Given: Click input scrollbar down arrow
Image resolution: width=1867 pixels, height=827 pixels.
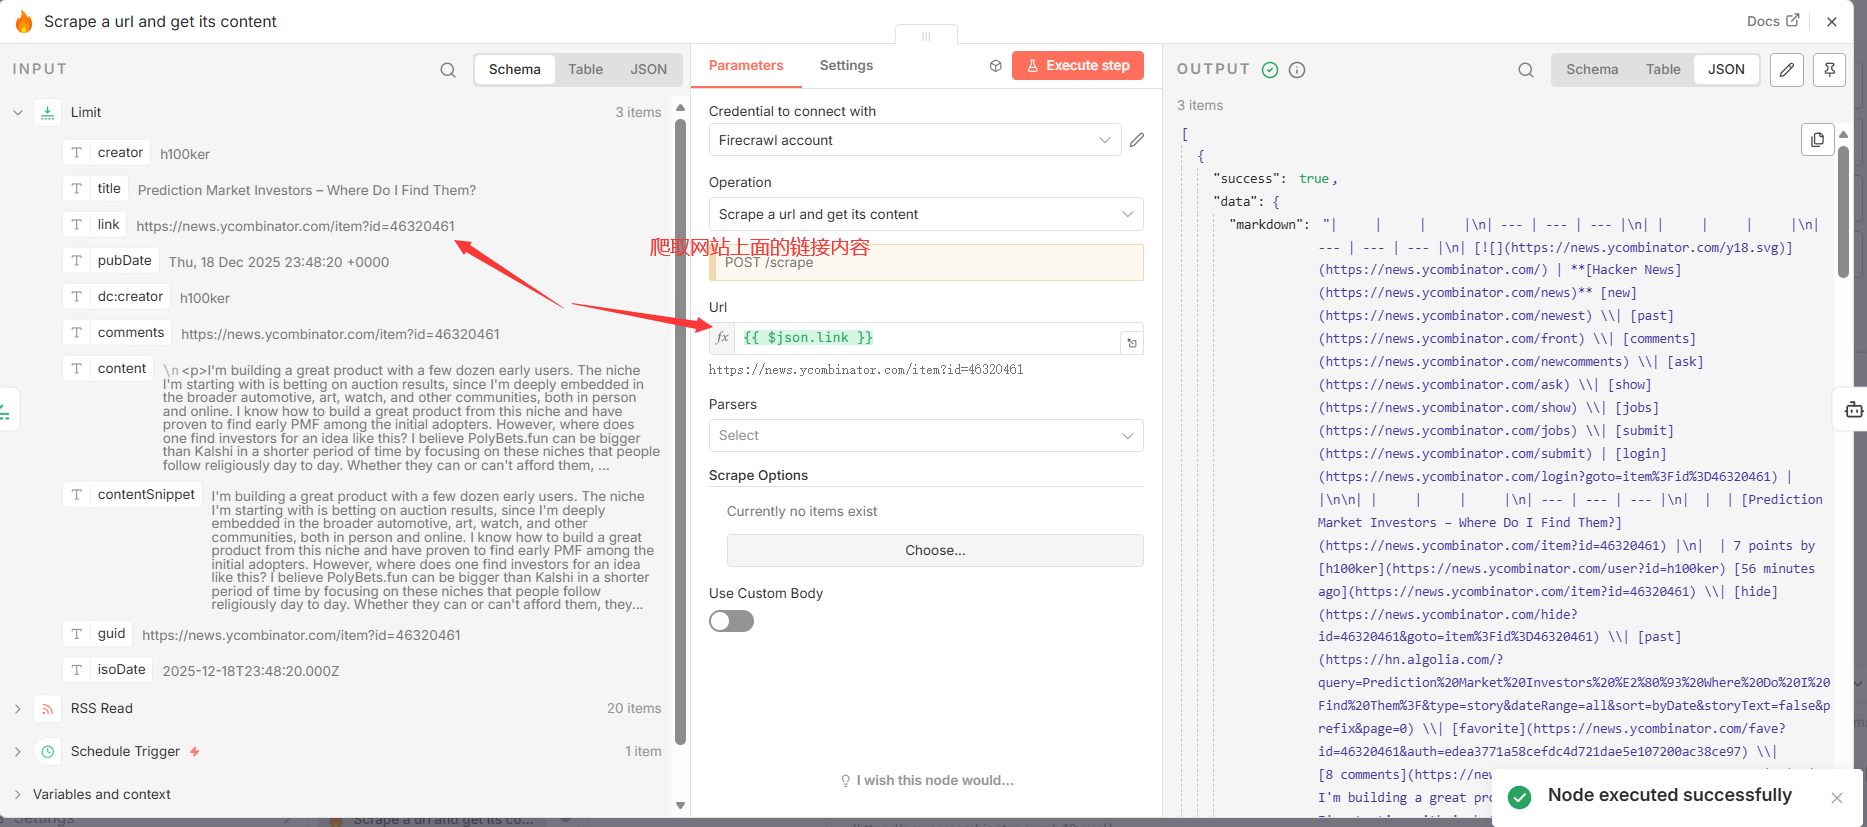Looking at the screenshot, I should [x=680, y=805].
